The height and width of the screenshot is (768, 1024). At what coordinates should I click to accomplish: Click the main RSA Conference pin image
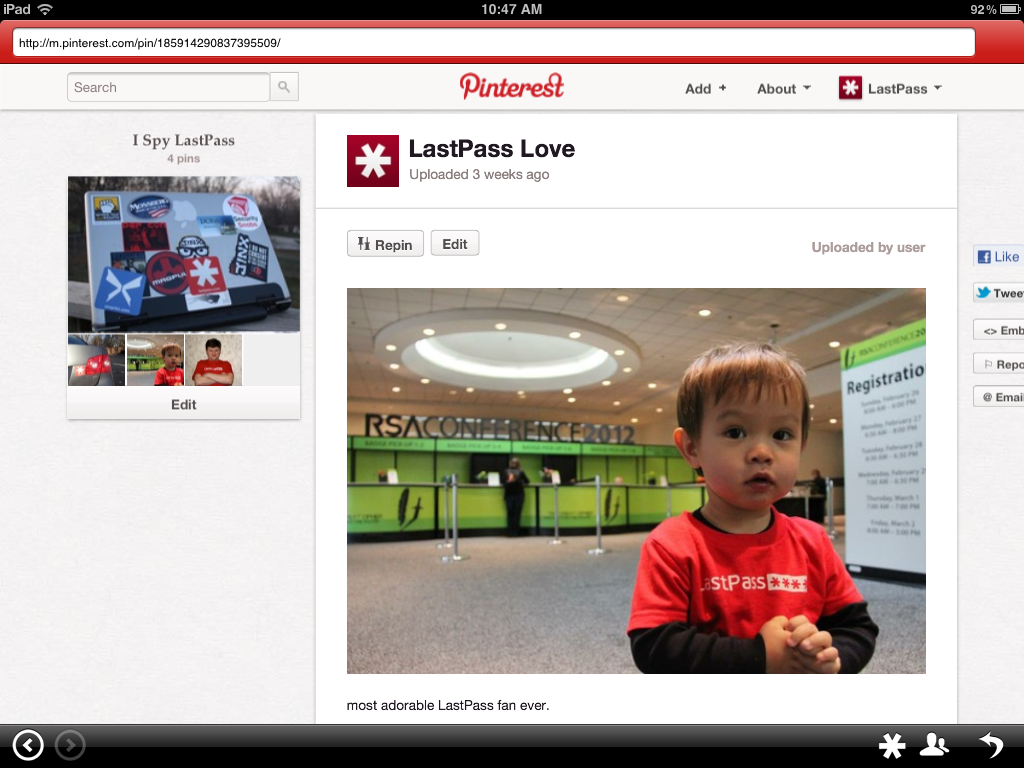(636, 481)
